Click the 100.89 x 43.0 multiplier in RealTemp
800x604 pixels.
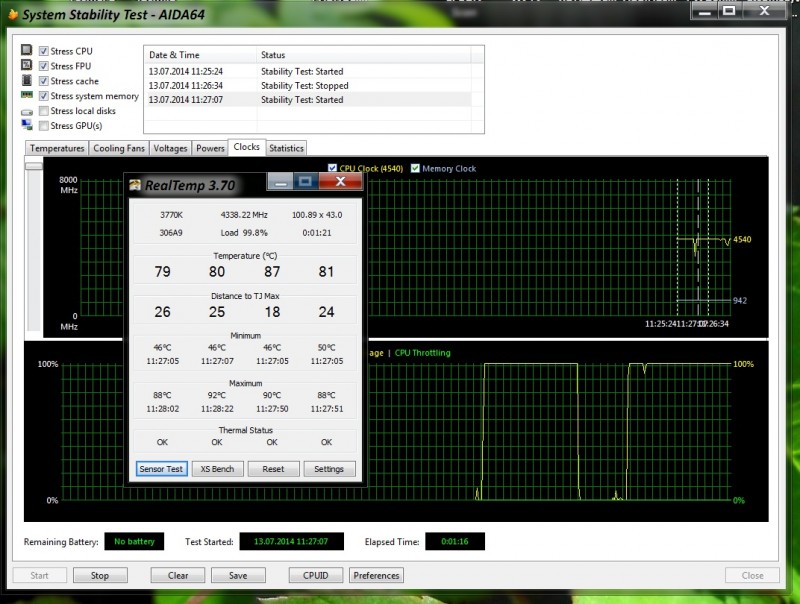[317, 215]
